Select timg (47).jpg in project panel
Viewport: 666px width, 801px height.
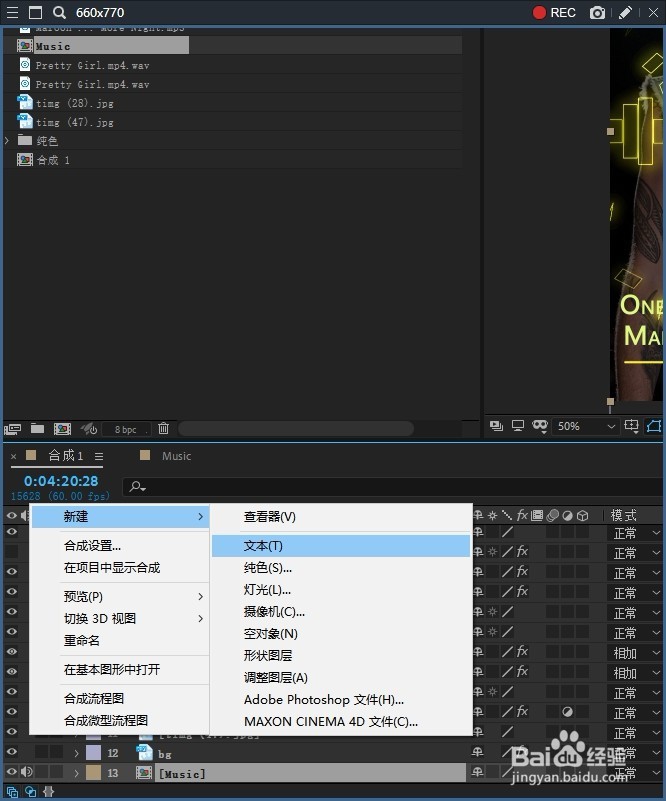pyautogui.click(x=75, y=122)
